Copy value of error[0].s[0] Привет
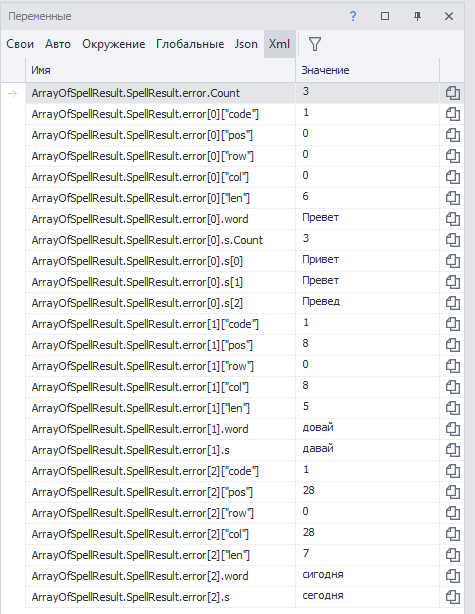Viewport: 475px width, 614px height. pos(452,261)
